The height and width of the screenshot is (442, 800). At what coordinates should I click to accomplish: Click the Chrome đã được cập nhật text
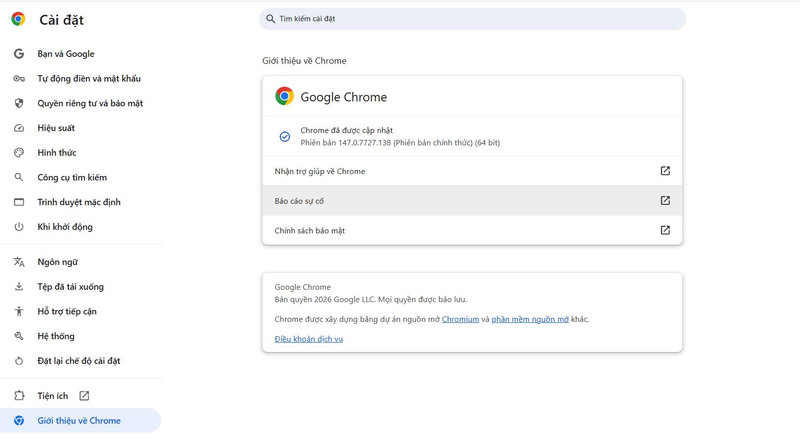(346, 131)
